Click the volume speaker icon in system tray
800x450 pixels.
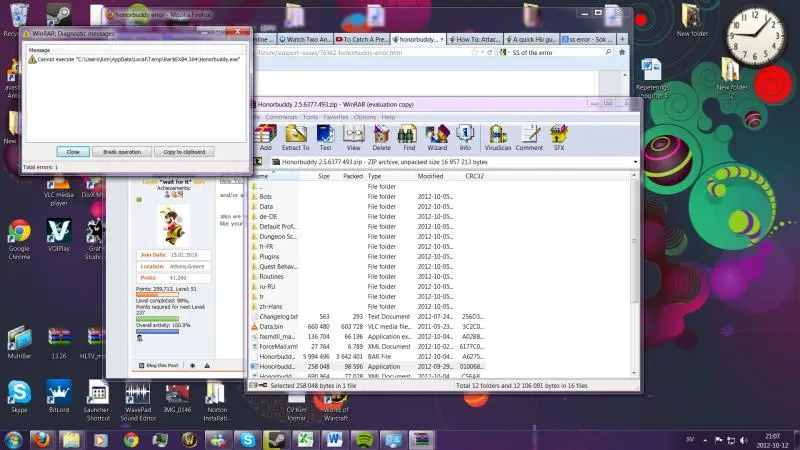point(744,440)
